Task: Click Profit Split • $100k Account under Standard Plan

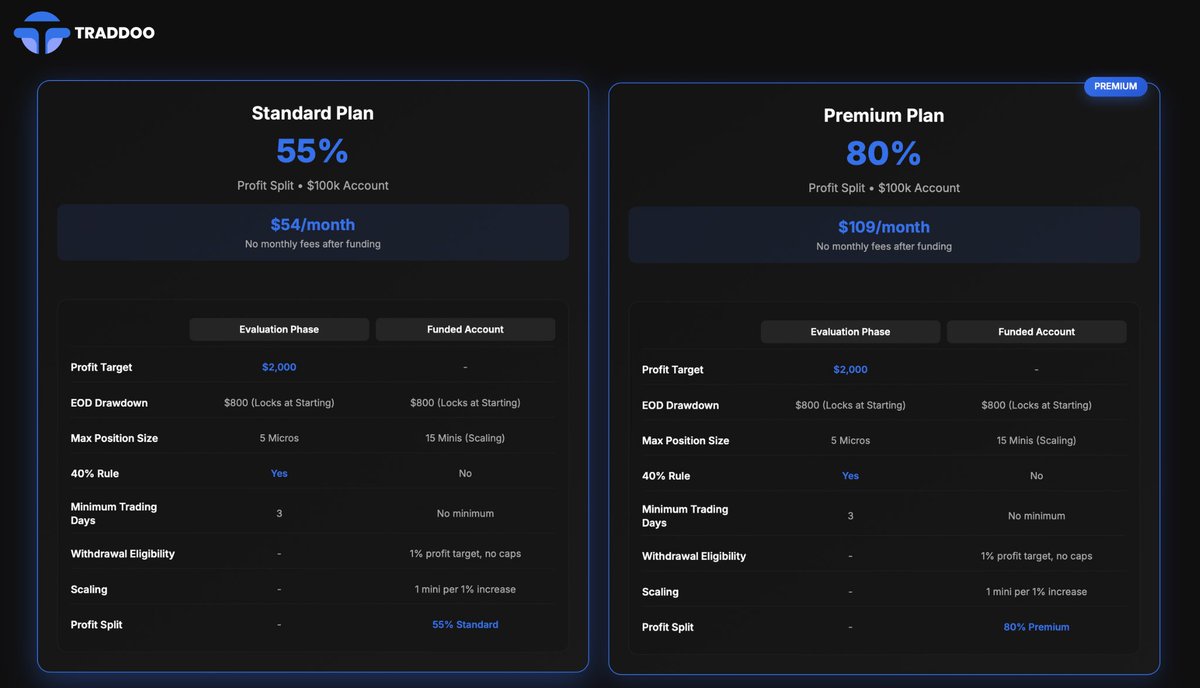Action: click(313, 185)
